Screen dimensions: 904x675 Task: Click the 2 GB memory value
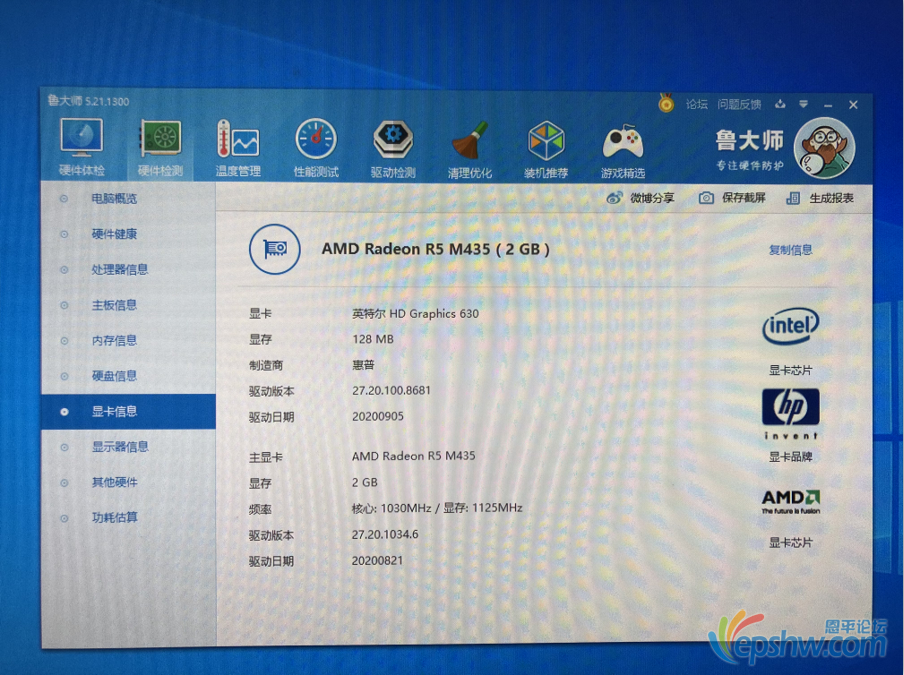[x=364, y=482]
